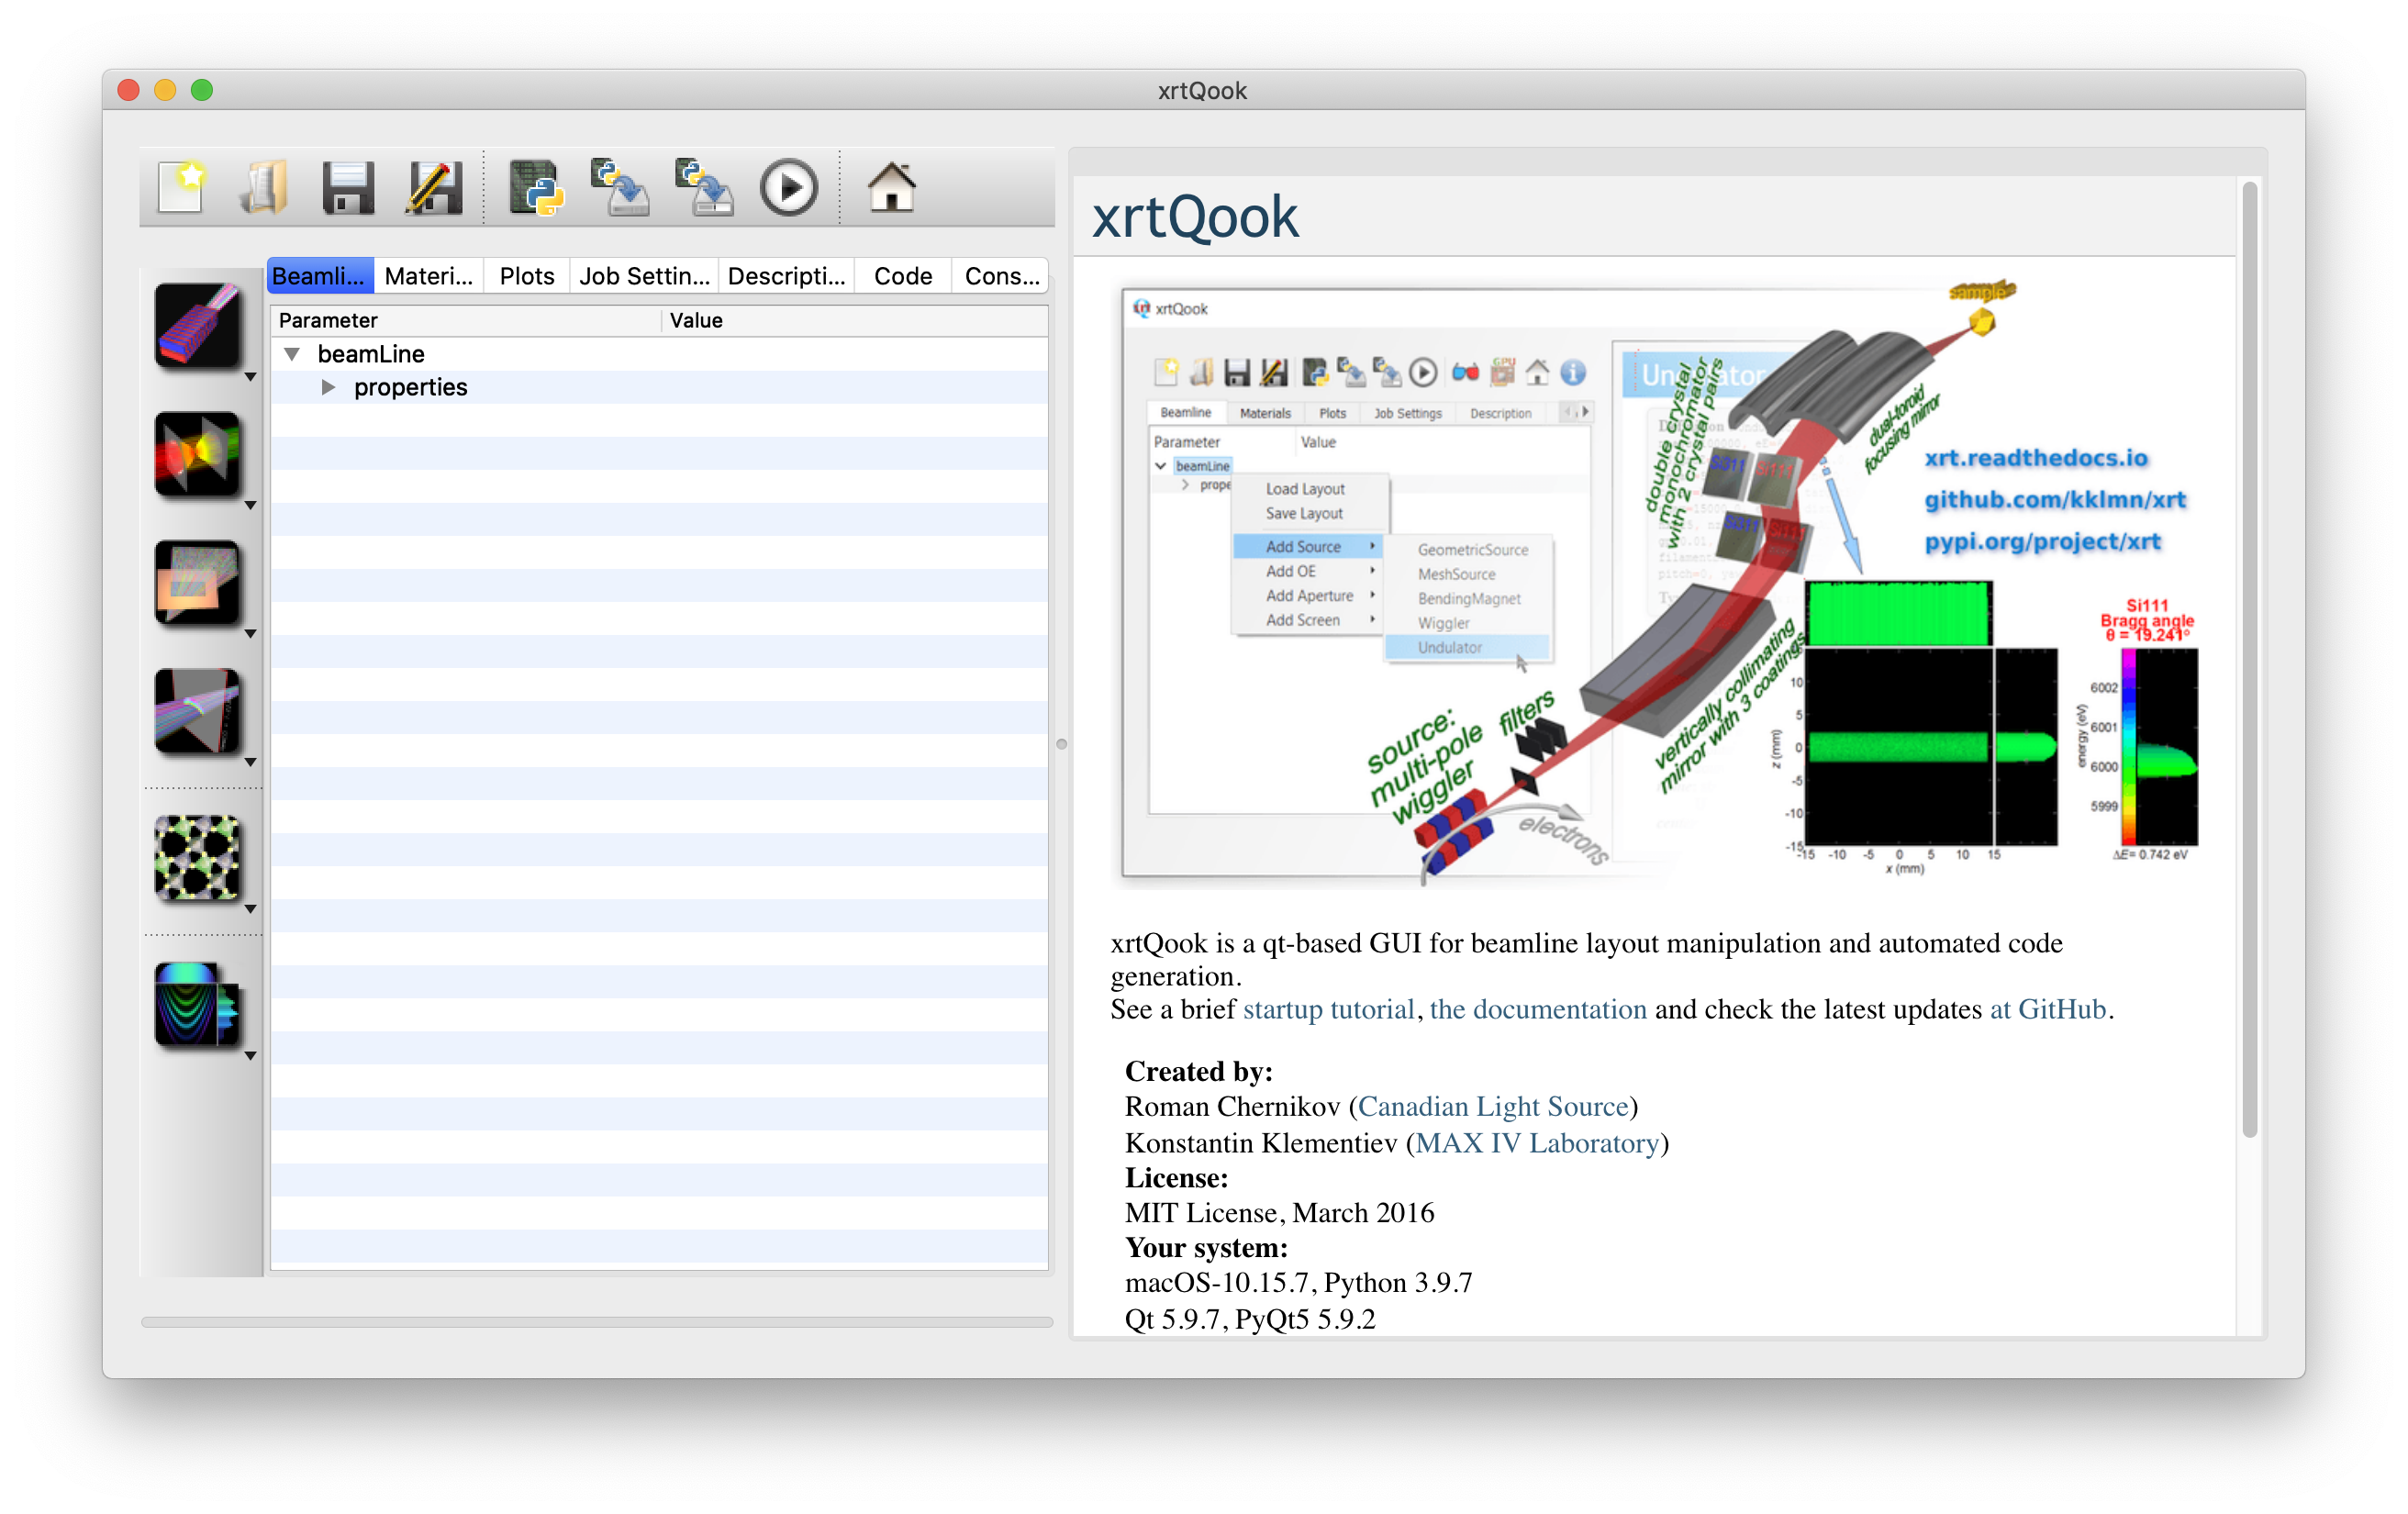Click the Value column header
Viewport: 2408px width, 1514px height.
click(855, 320)
